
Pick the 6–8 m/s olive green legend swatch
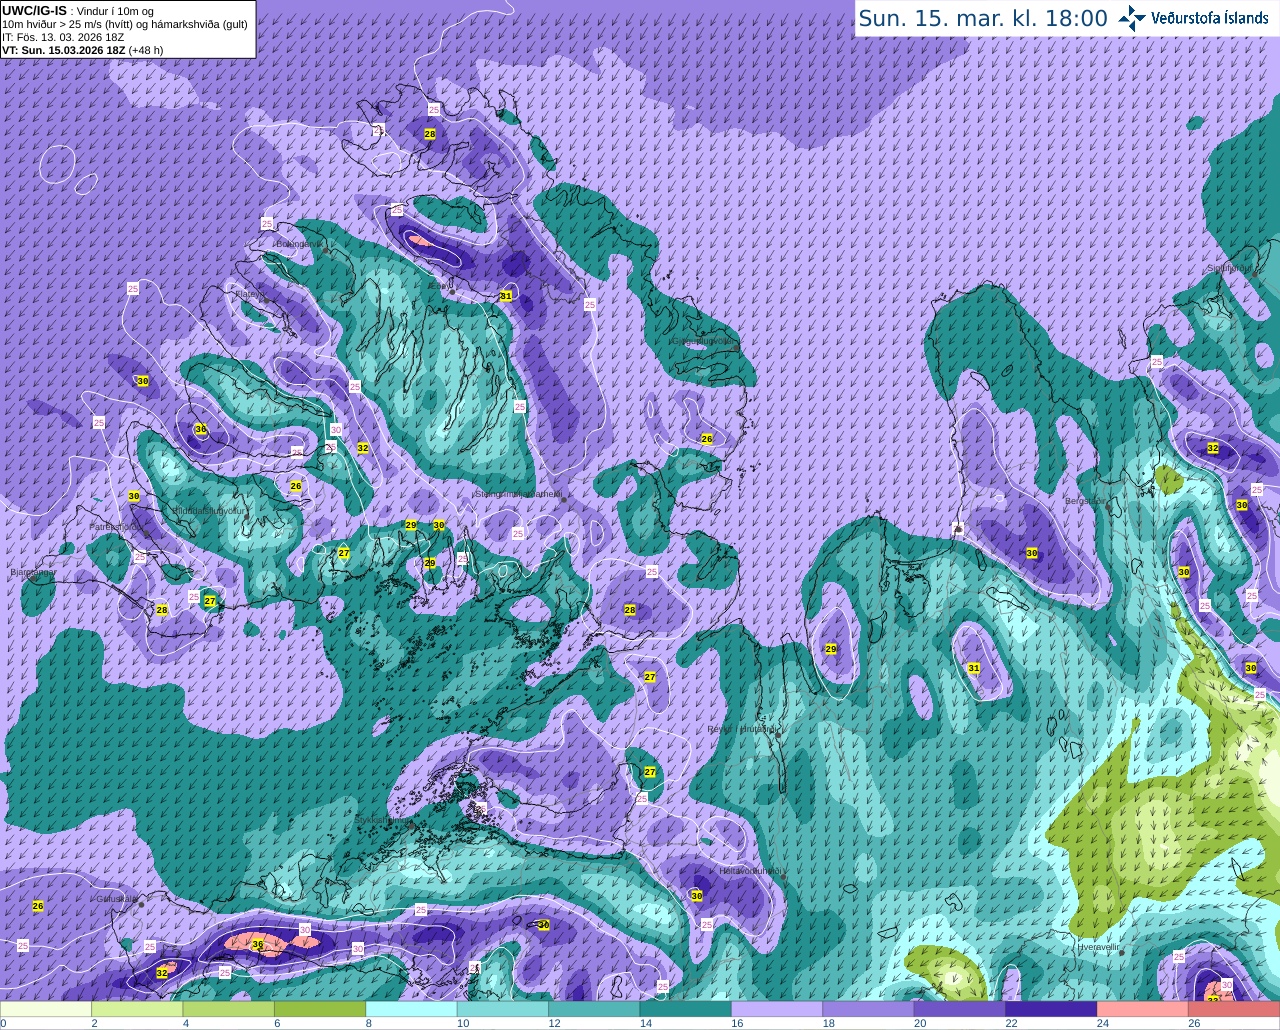coord(320,1009)
